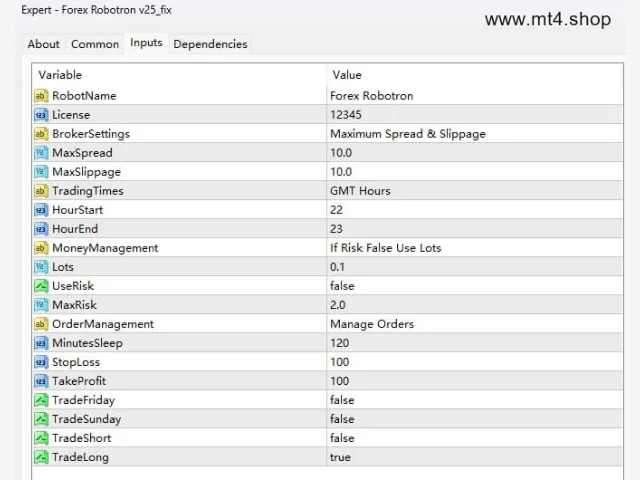Click the MaxSpread double-type icon

click(x=41, y=153)
